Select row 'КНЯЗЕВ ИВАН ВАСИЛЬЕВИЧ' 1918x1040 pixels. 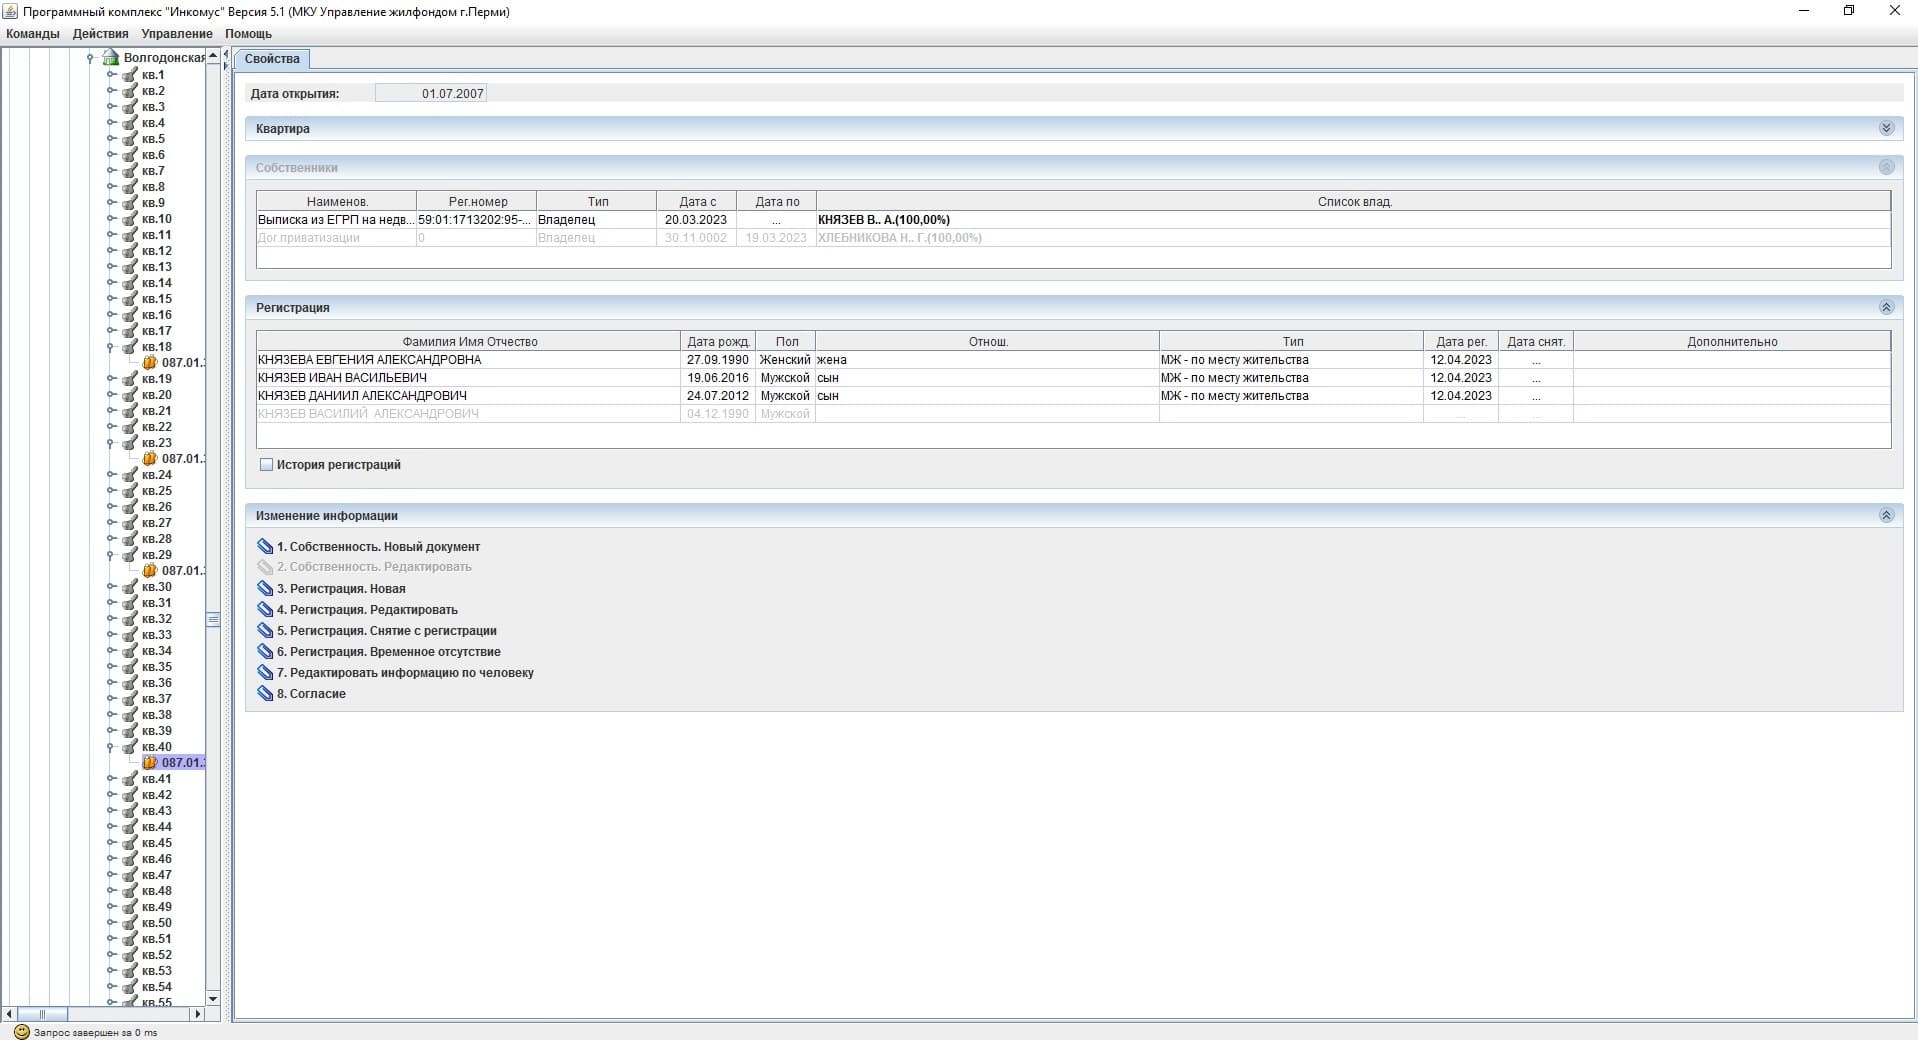[1073, 378]
